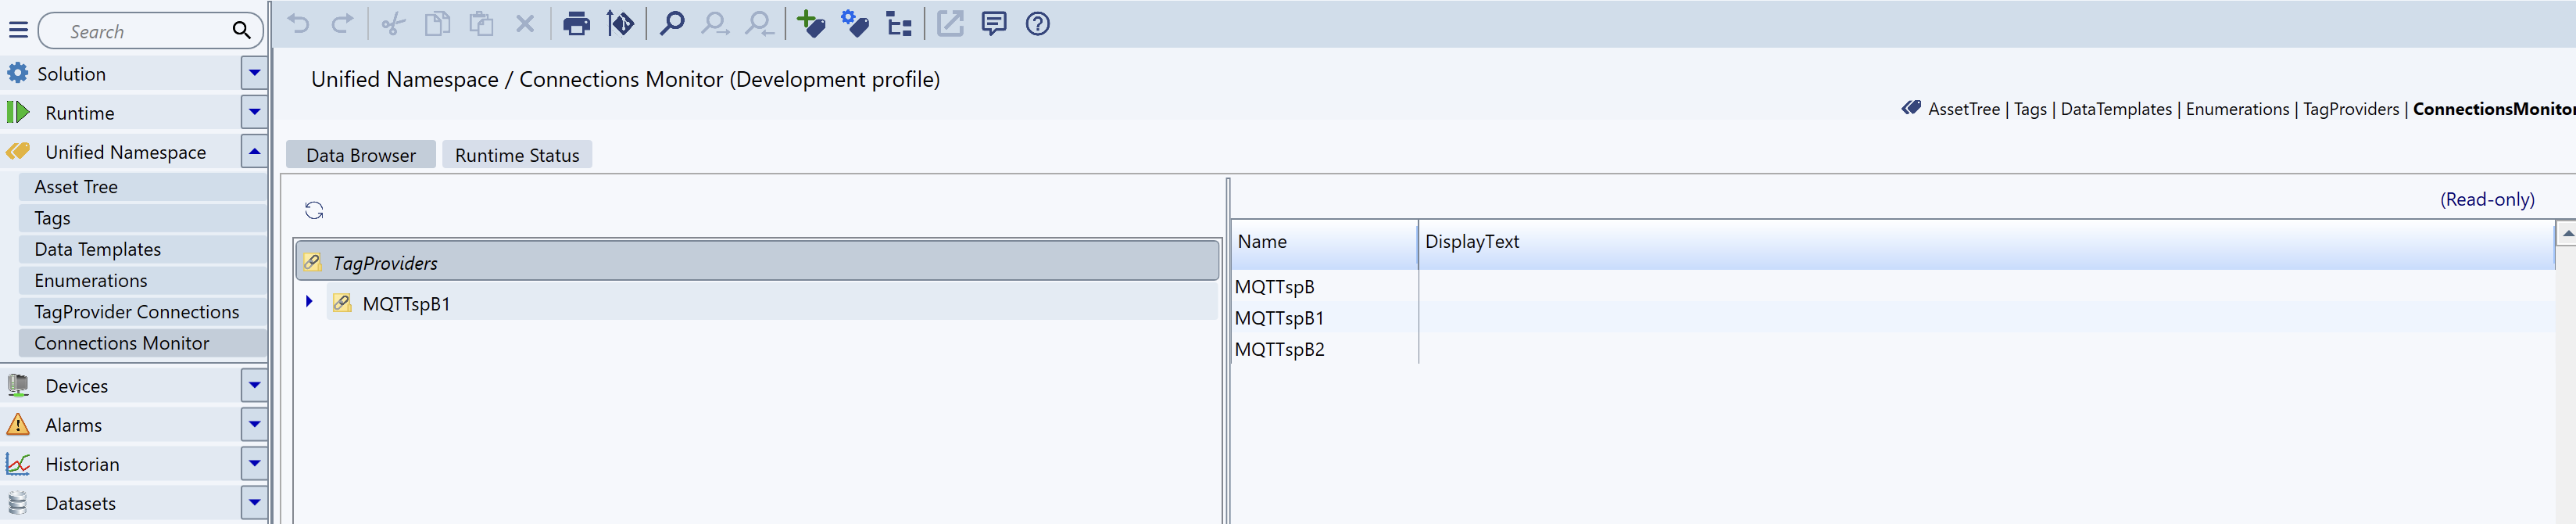The height and width of the screenshot is (524, 2576).
Task: Expand the MQTTspB1 tree node
Action: pyautogui.click(x=309, y=302)
